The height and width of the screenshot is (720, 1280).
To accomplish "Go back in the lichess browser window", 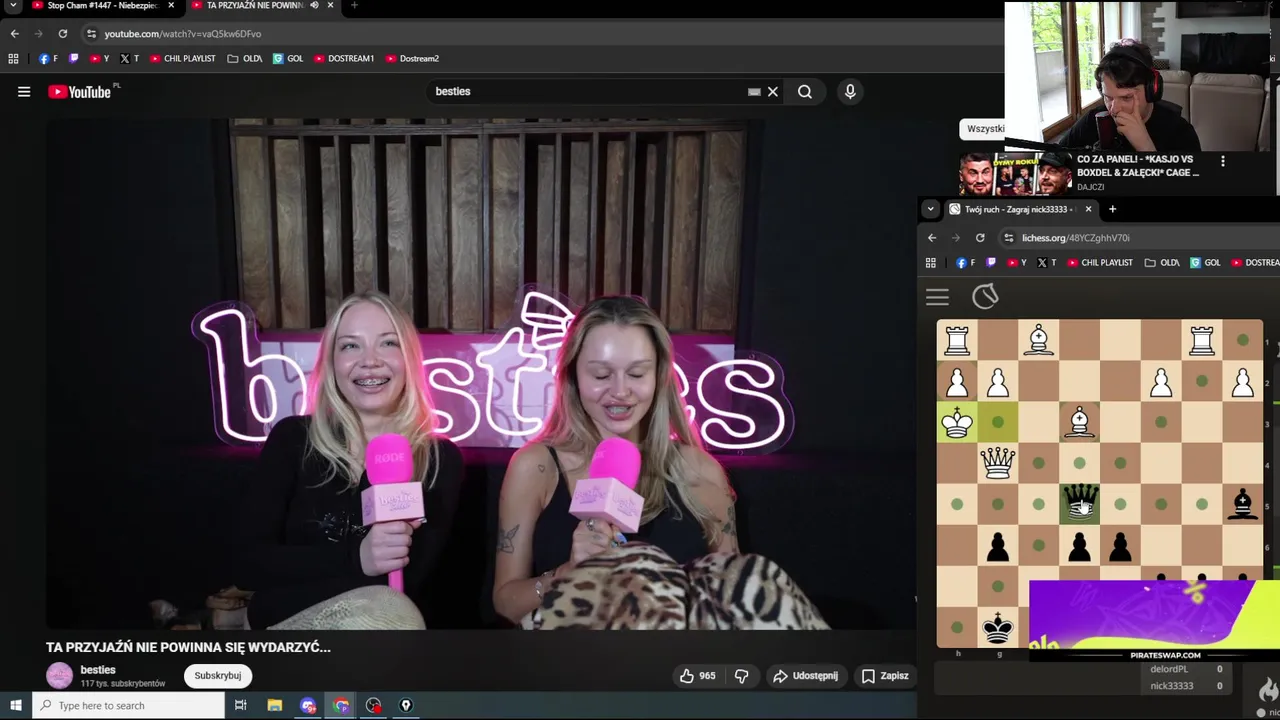I will pos(932,238).
